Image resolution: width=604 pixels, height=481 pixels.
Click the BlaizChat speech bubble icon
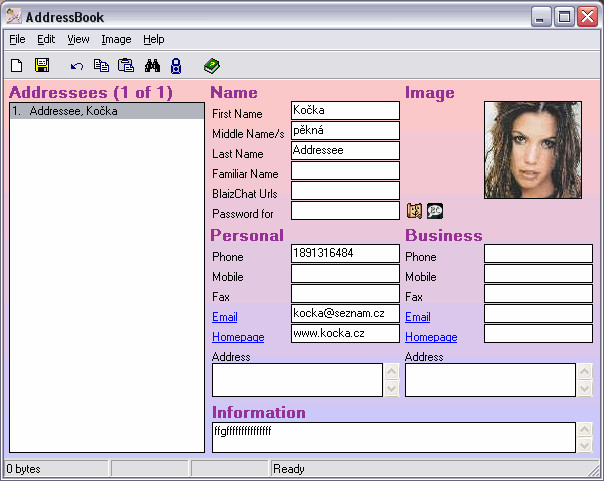coord(435,211)
